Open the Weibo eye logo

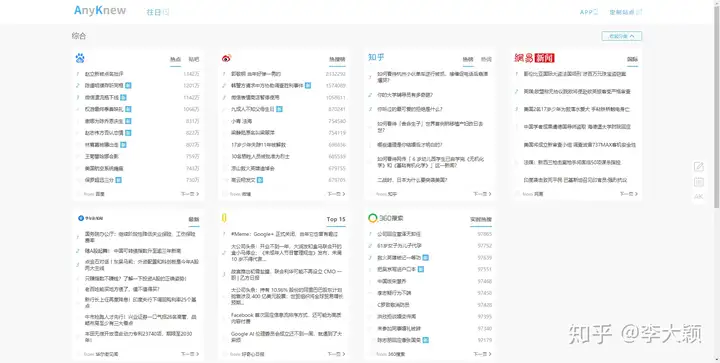pos(226,58)
